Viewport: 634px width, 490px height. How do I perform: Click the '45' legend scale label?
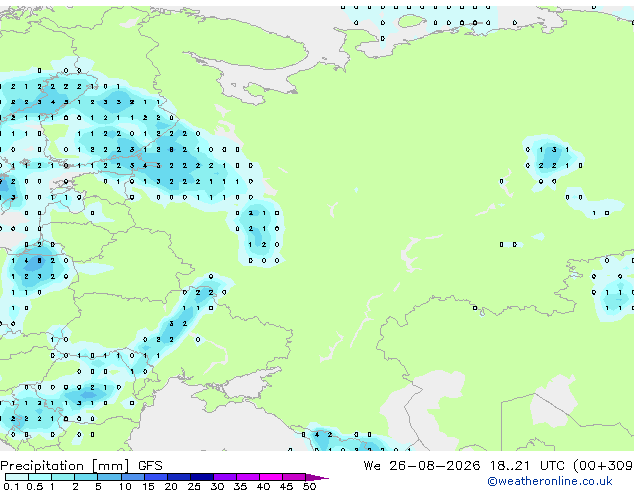(286, 486)
